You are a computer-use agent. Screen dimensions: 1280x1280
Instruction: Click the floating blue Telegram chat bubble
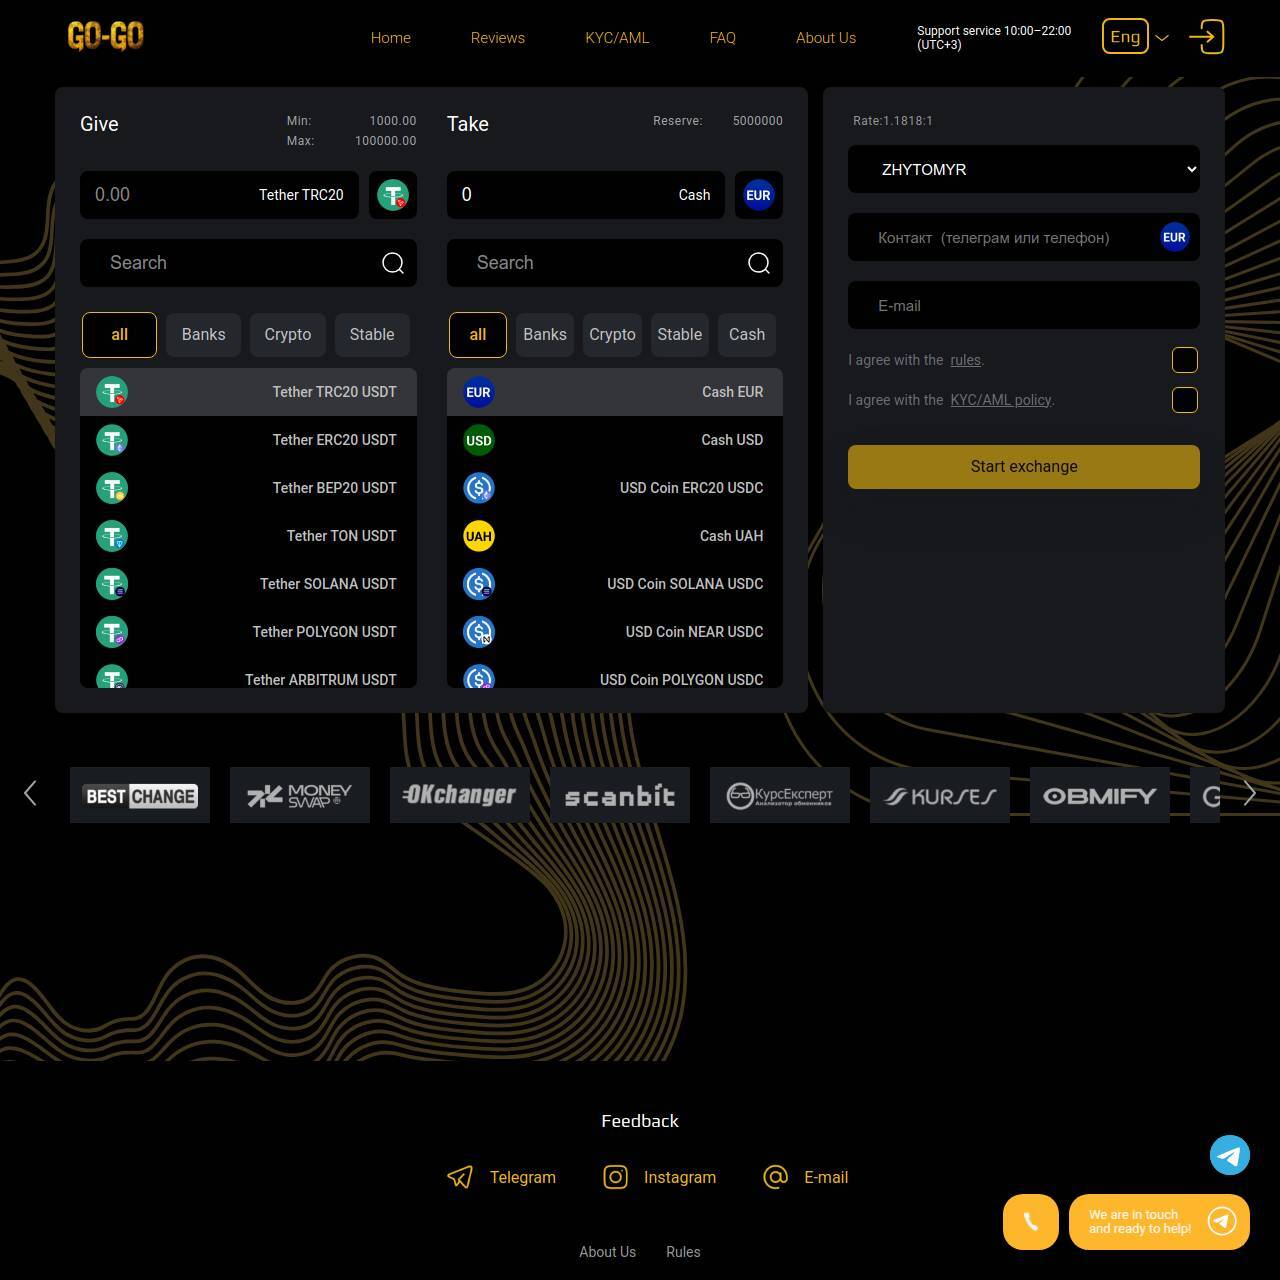pyautogui.click(x=1229, y=1155)
